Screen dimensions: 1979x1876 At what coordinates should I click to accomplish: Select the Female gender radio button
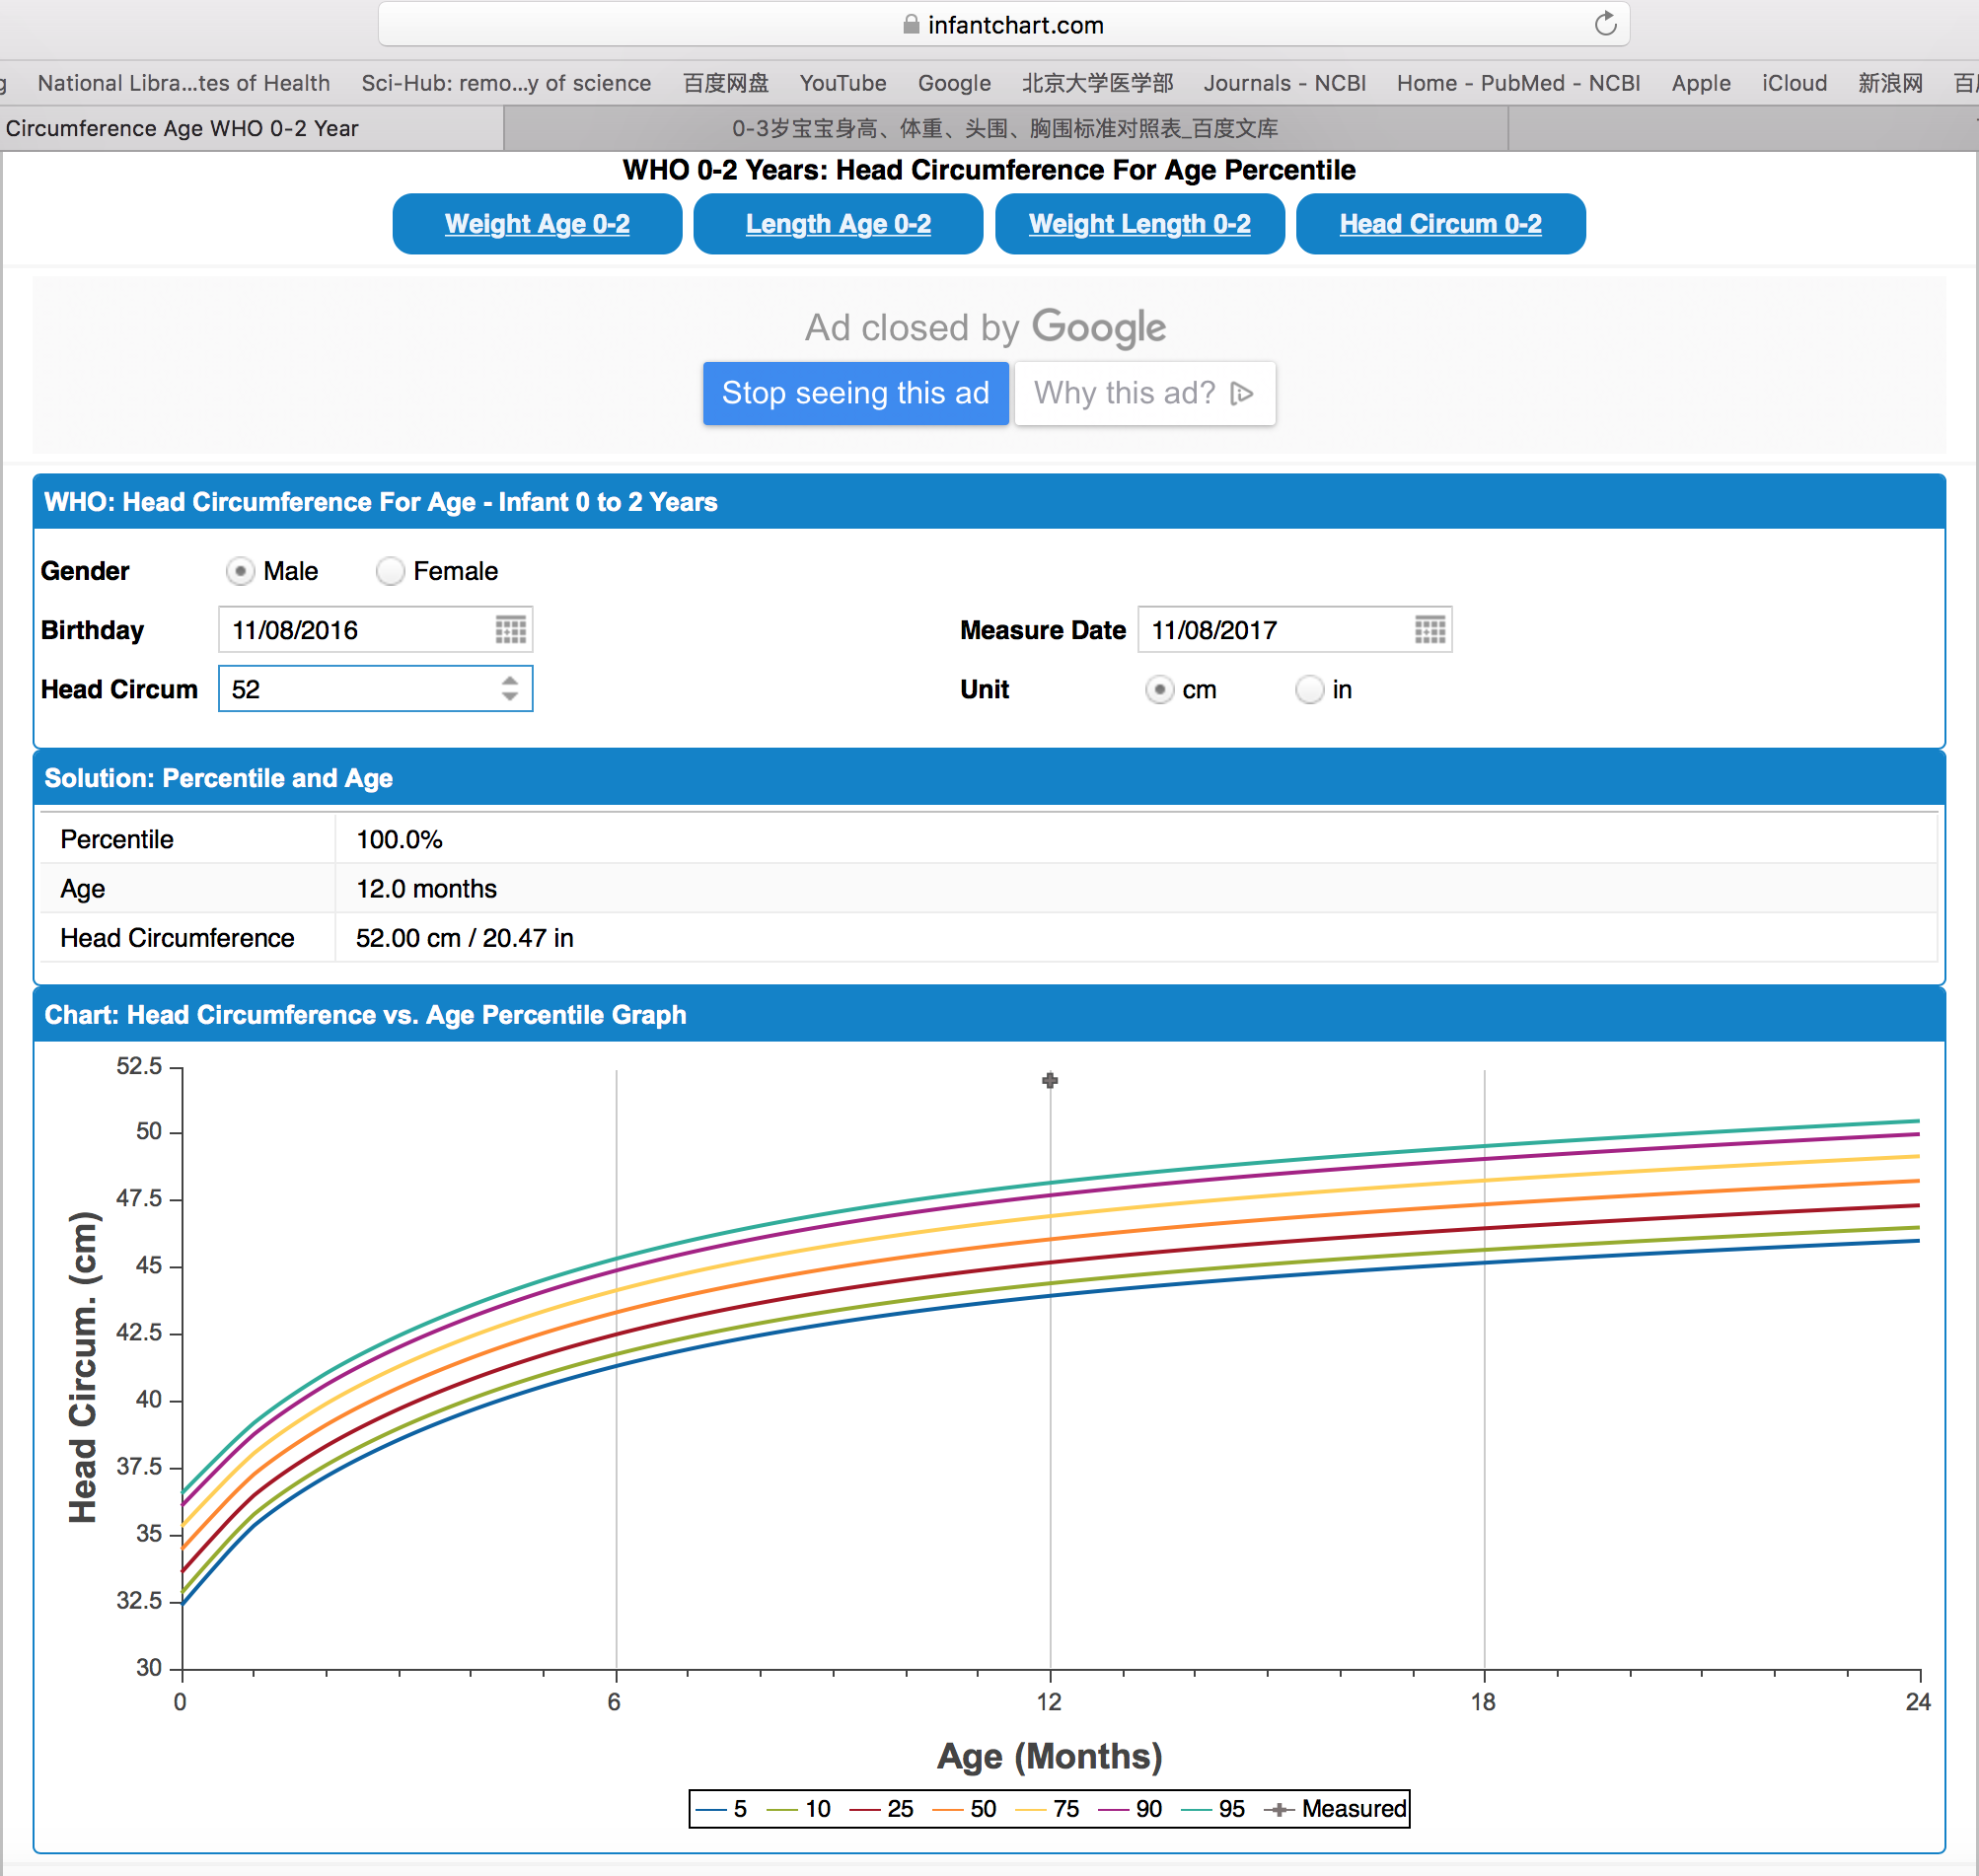390,571
